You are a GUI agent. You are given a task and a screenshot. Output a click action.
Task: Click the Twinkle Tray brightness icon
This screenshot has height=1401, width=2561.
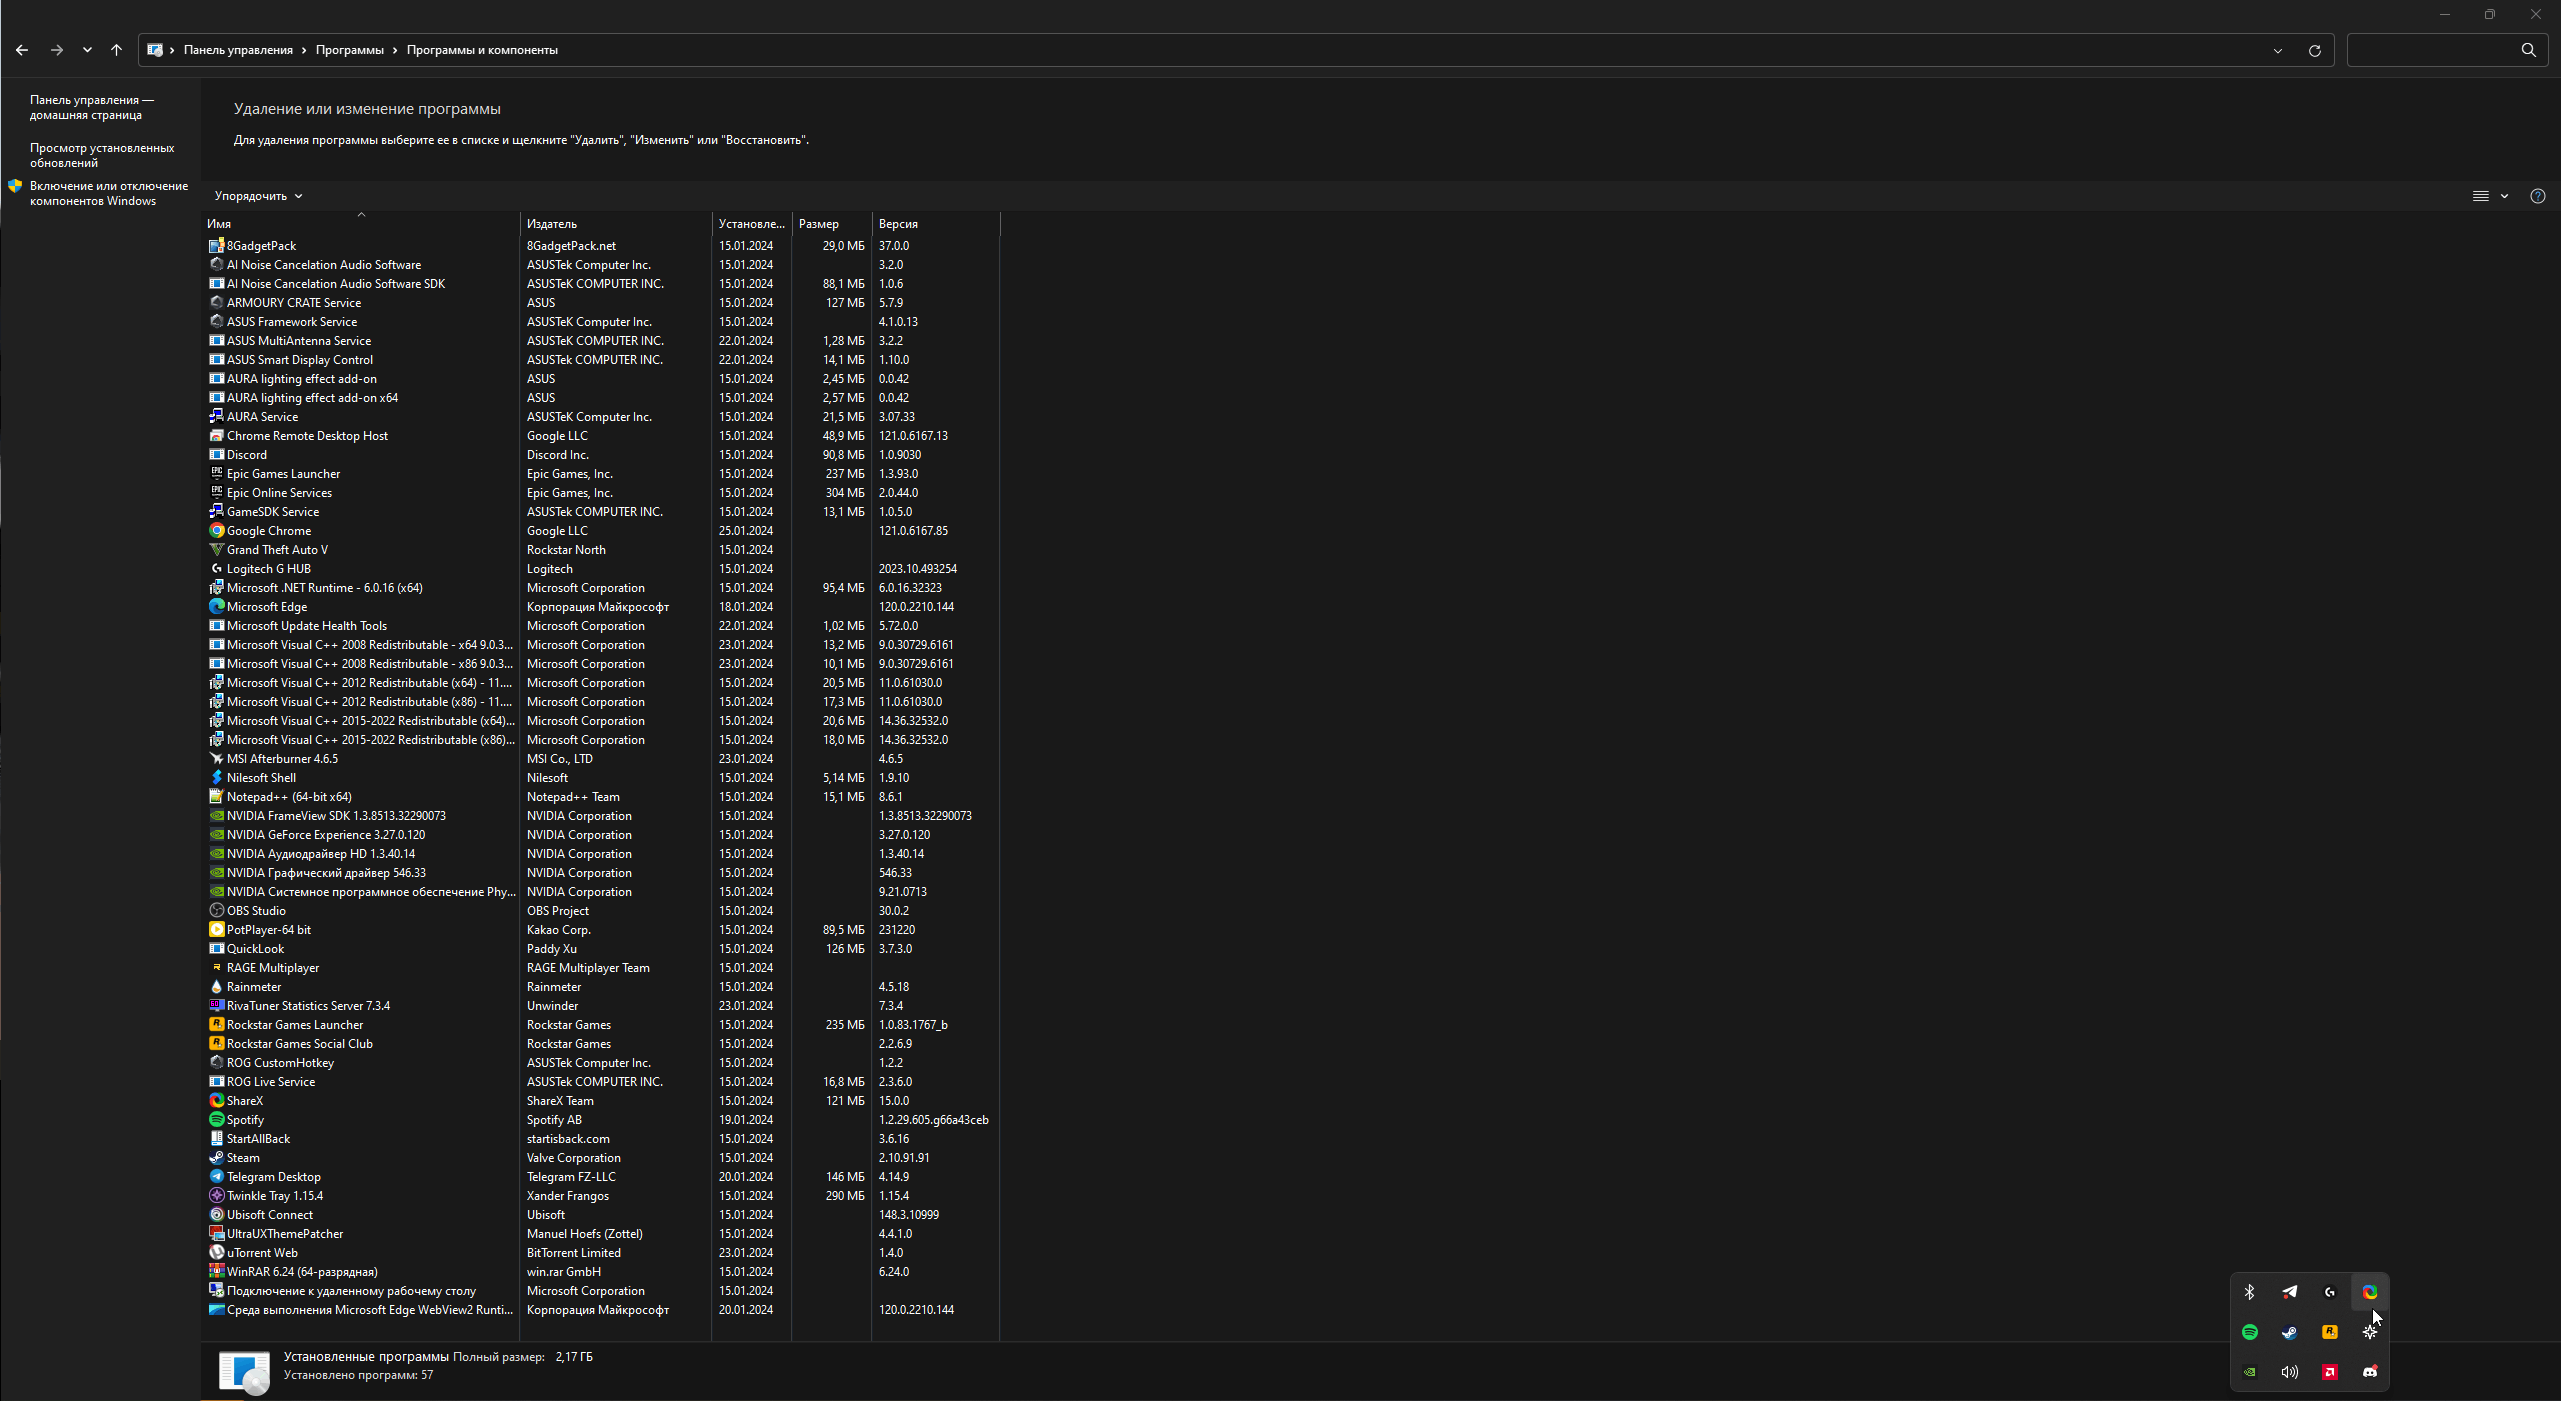tap(2369, 1332)
